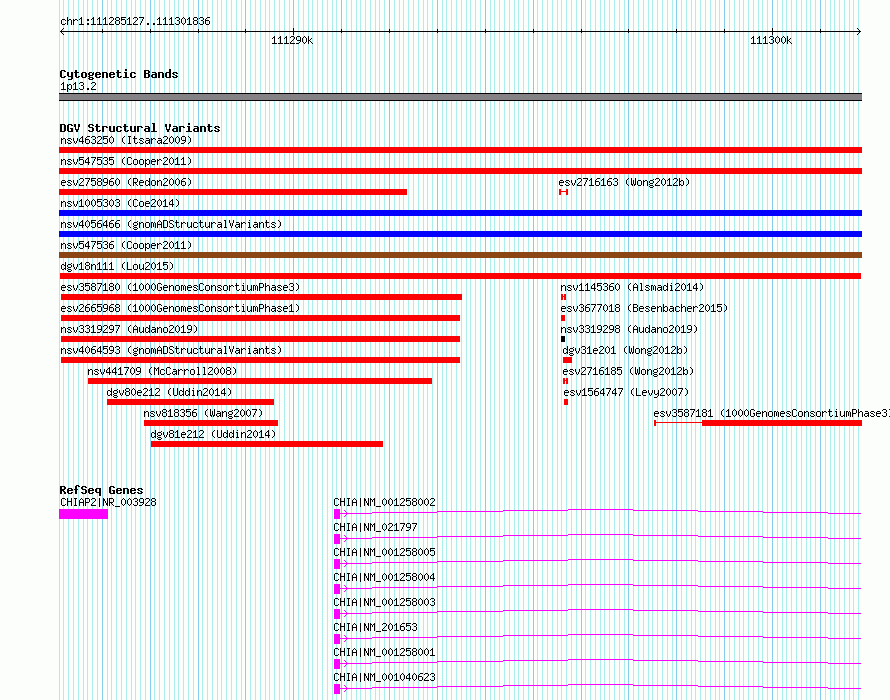Click the red bar under dgv80e212

pos(191,402)
